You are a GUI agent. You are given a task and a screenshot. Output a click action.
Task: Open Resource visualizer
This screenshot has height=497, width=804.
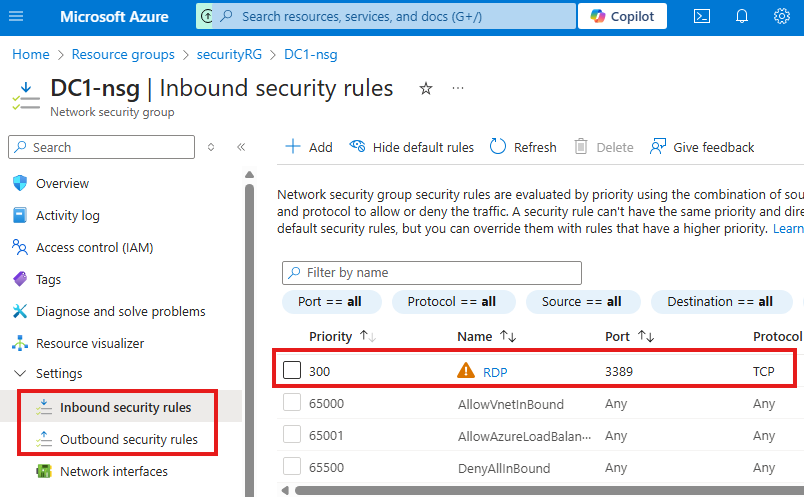point(90,343)
